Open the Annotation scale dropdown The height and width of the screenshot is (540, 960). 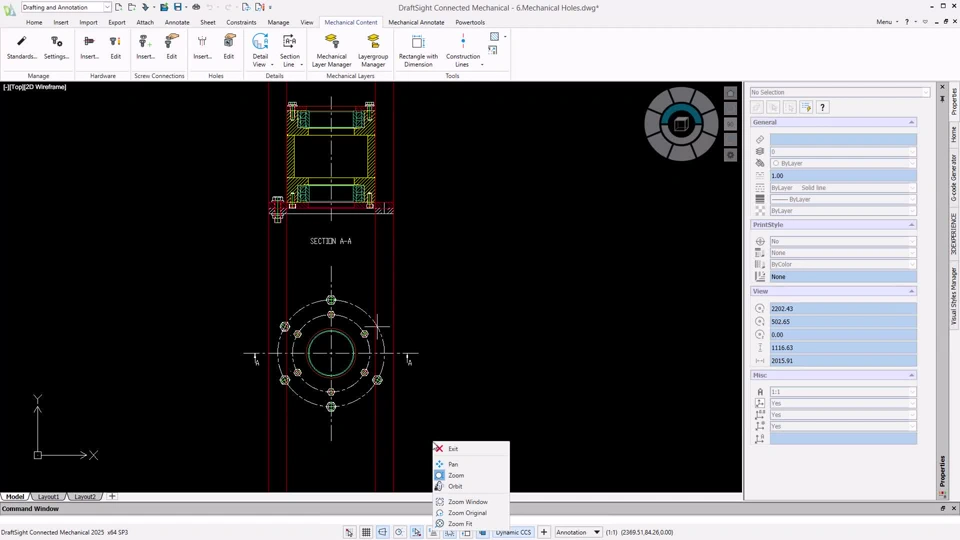(x=578, y=532)
